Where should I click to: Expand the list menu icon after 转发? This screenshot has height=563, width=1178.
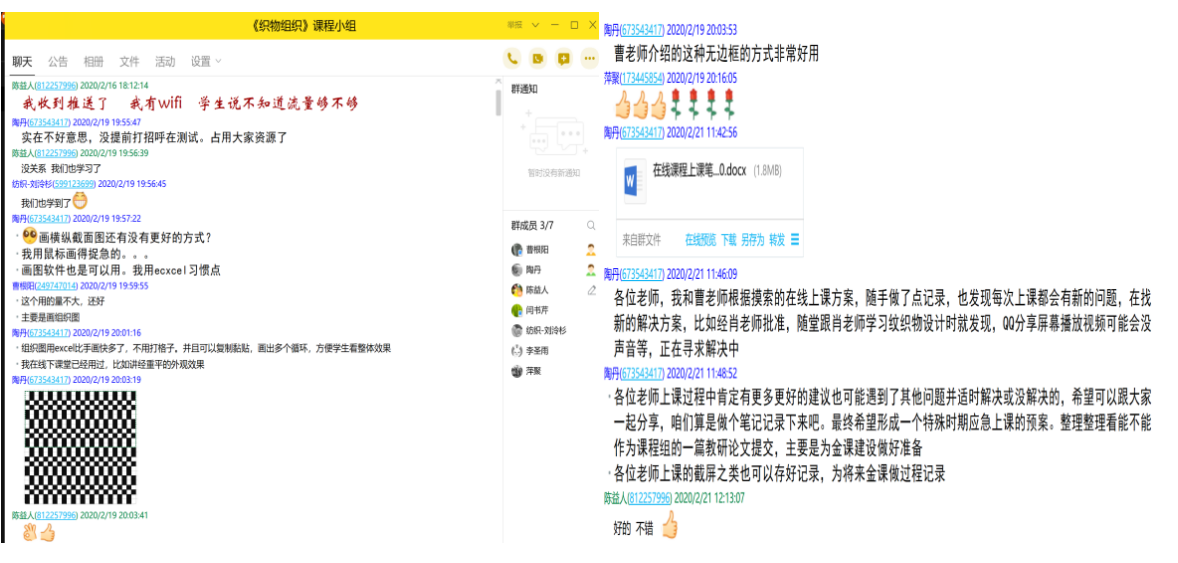pyautogui.click(x=796, y=240)
